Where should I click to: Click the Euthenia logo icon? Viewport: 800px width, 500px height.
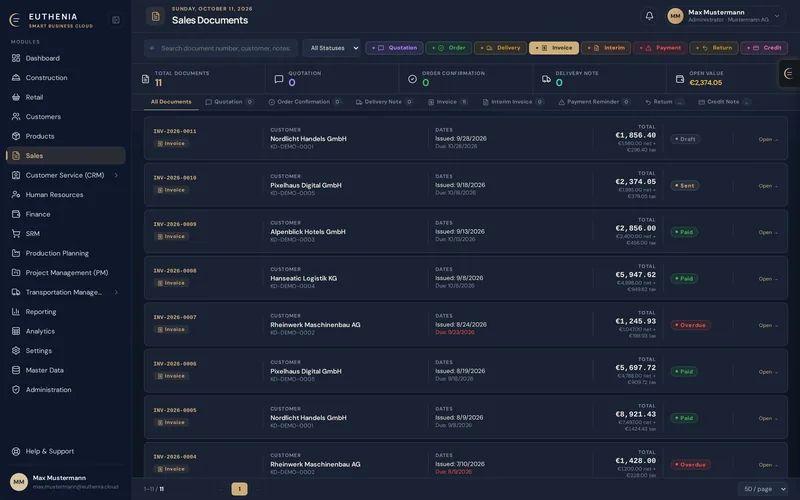15,20
